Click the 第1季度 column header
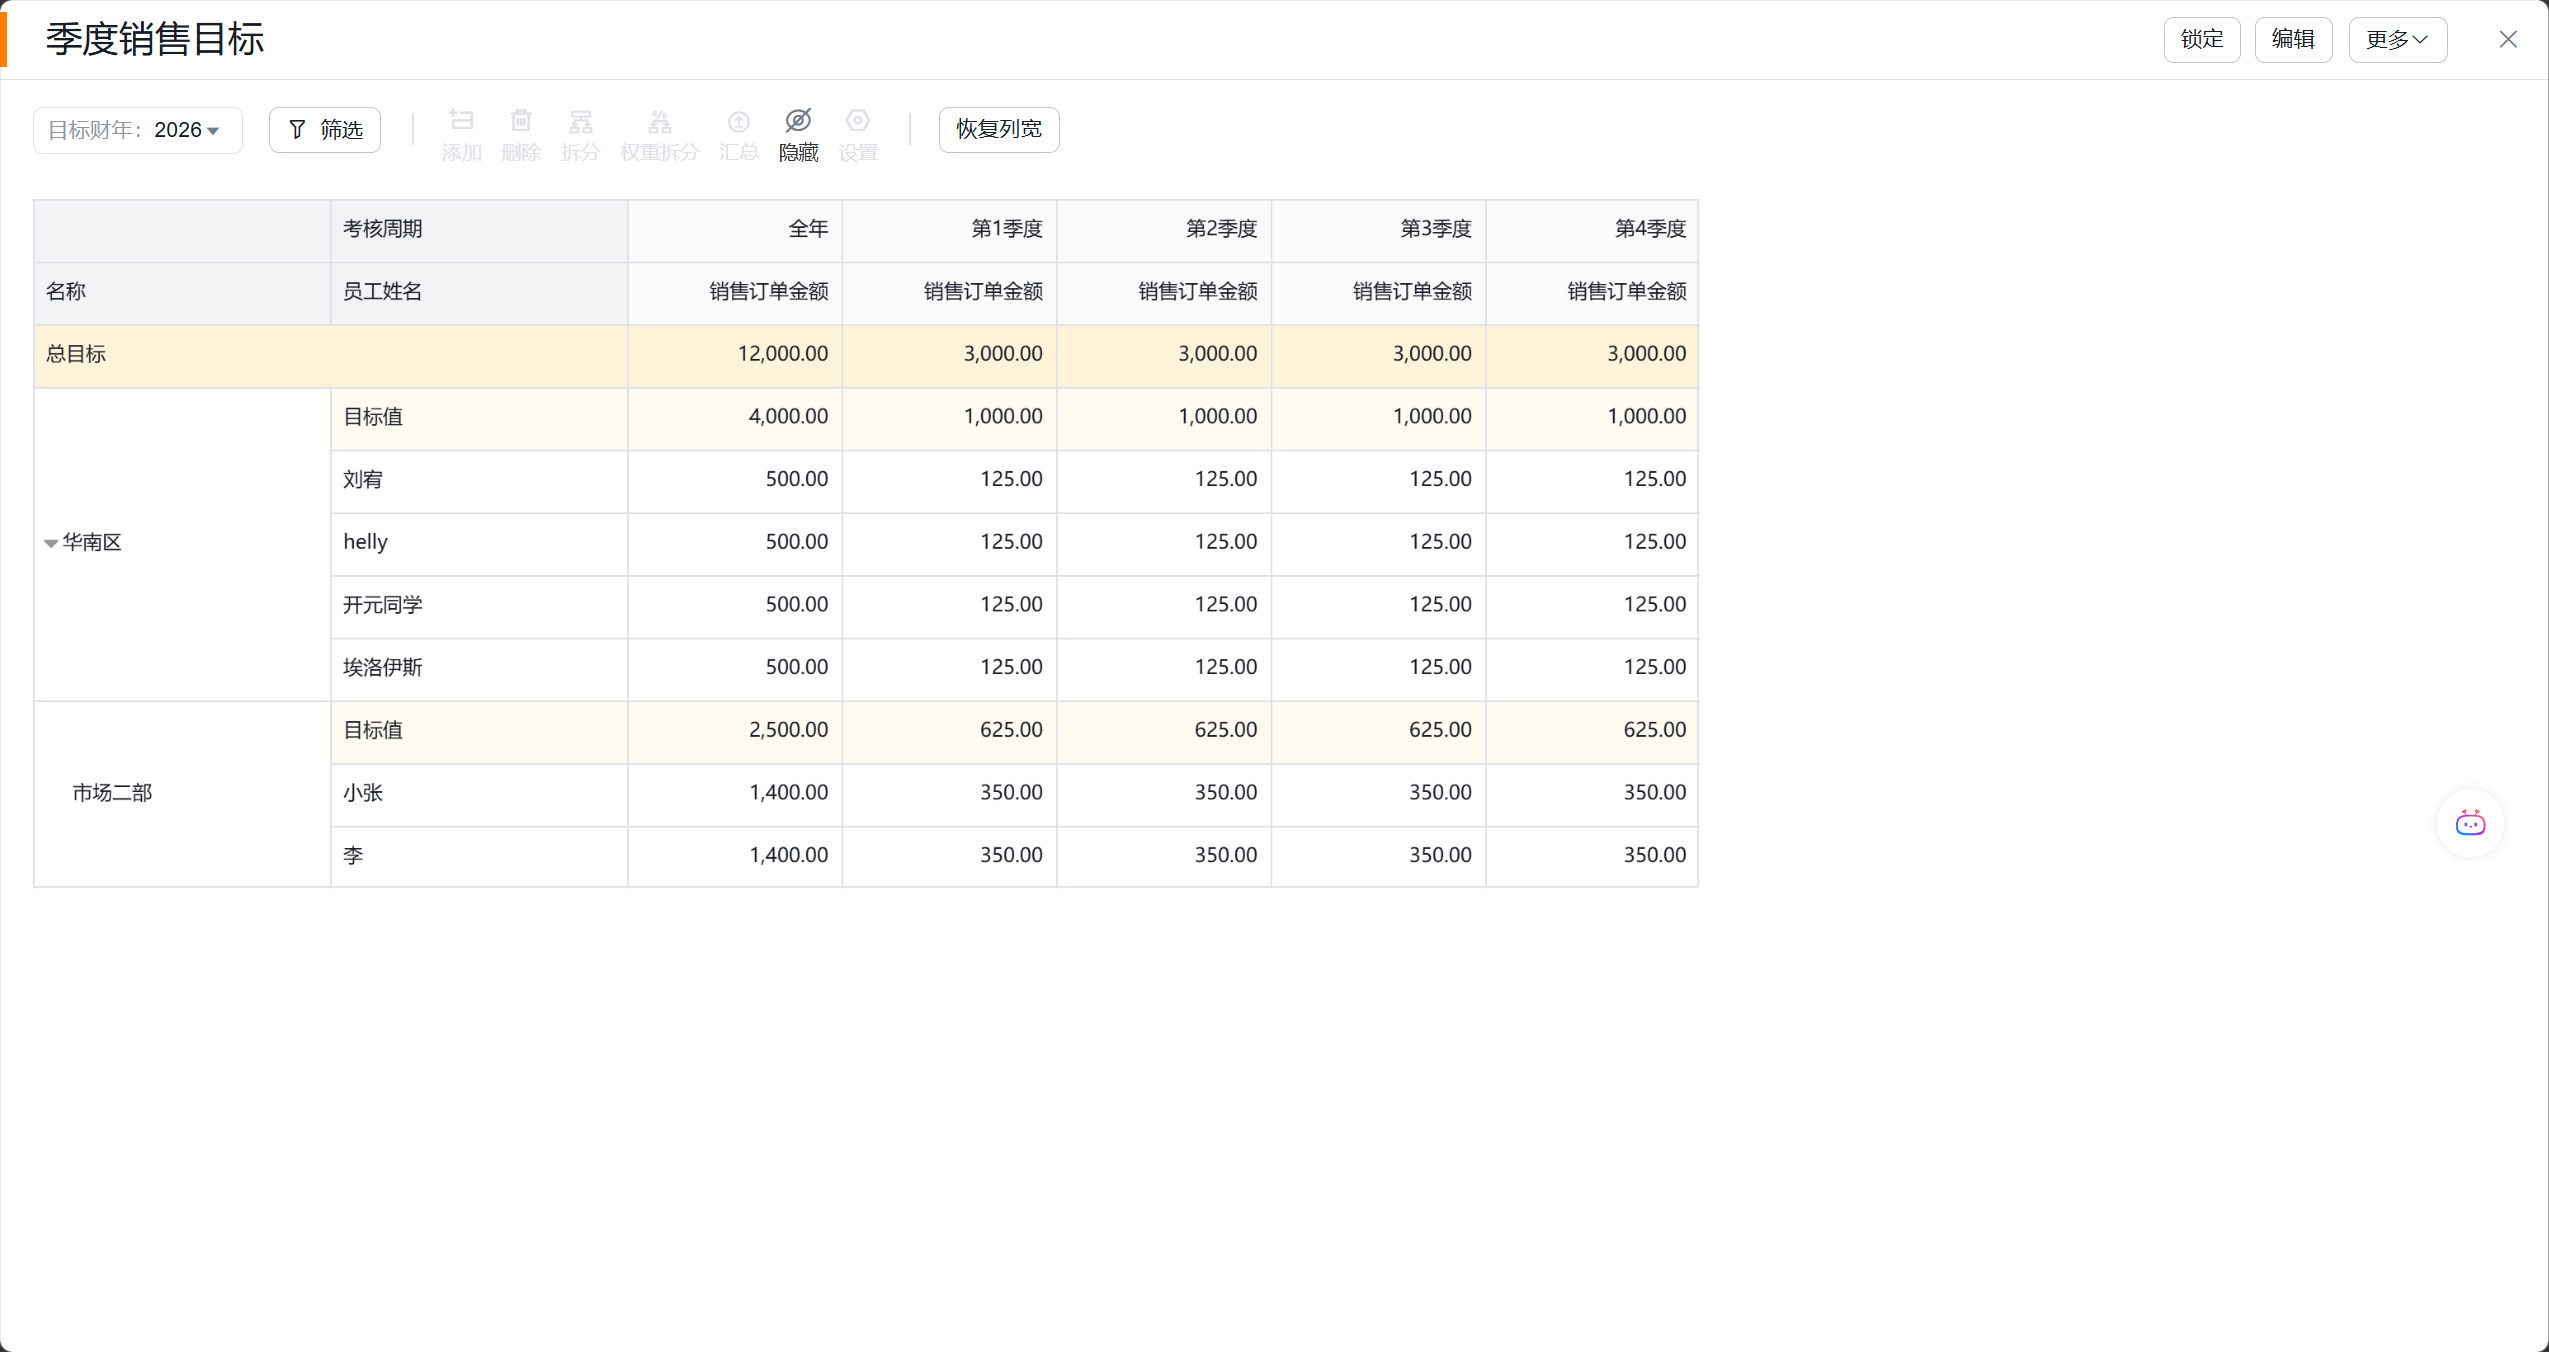 [x=950, y=229]
